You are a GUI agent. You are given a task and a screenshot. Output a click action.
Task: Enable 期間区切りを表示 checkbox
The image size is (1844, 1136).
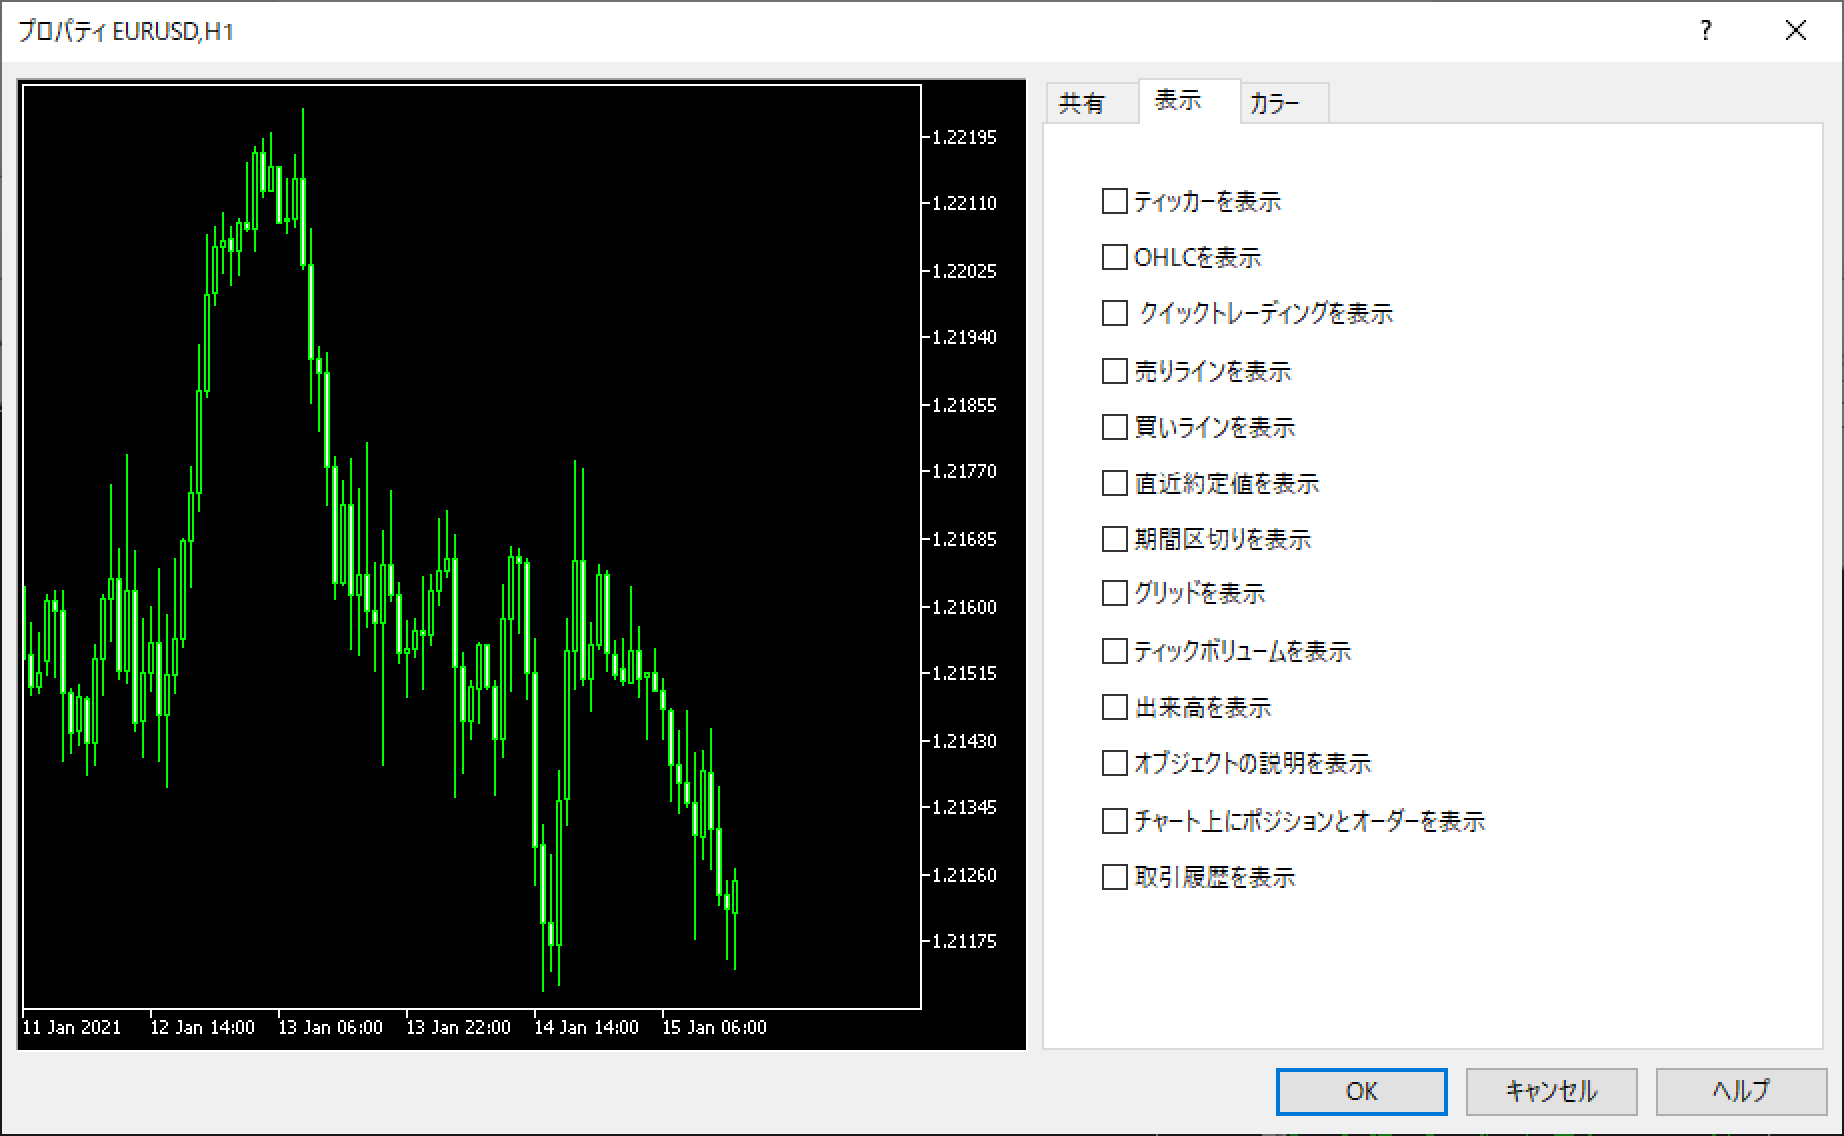click(x=1114, y=540)
